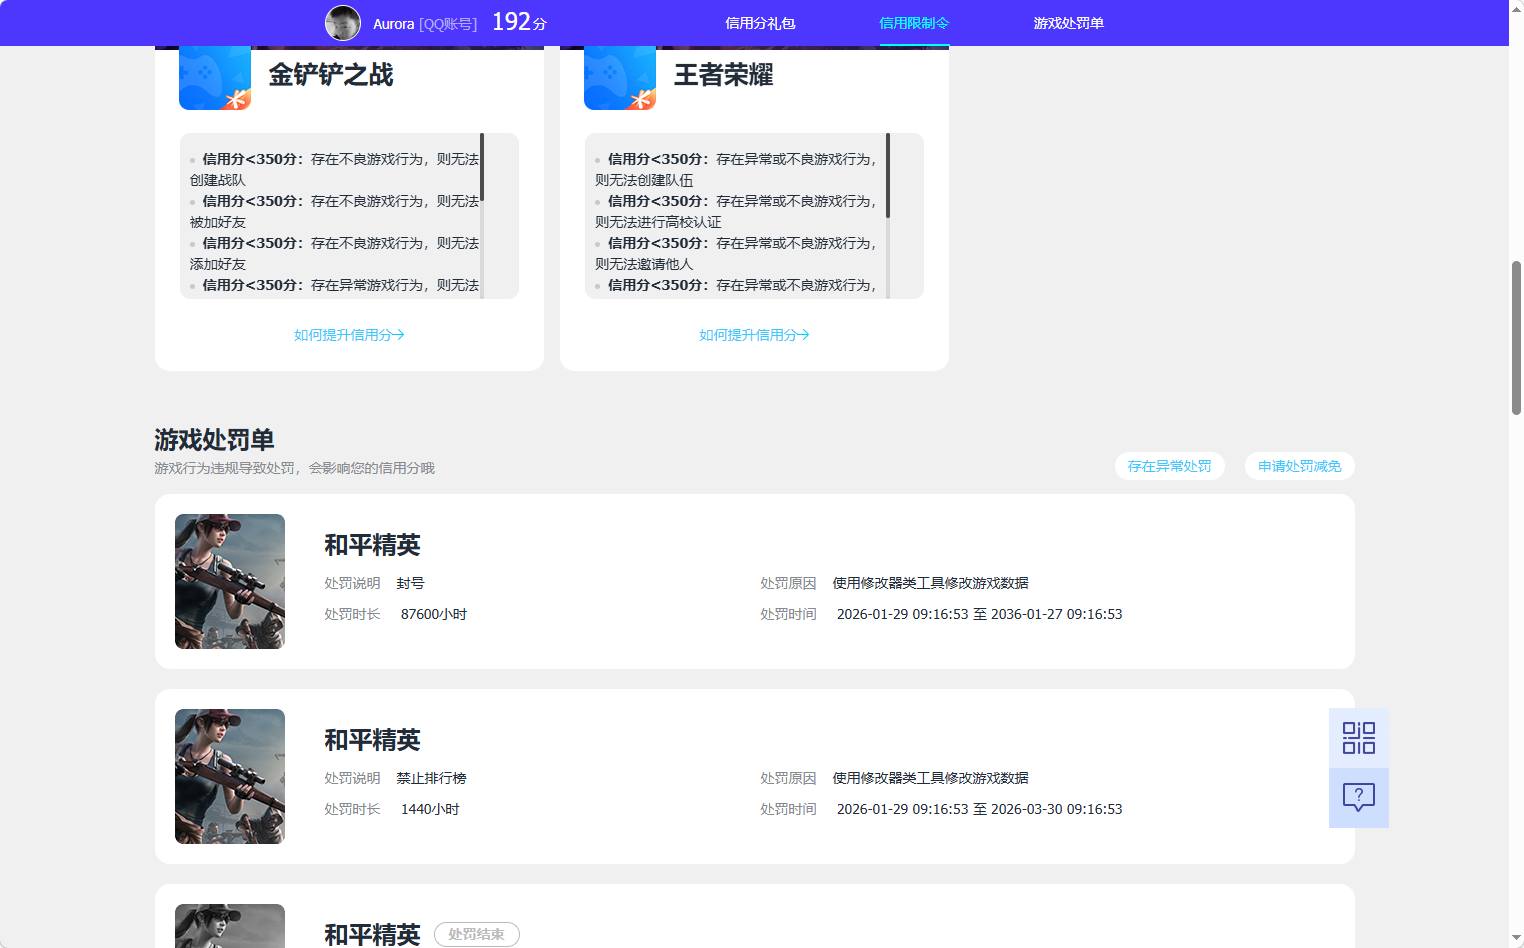Open 如何提升信用分 link under 金铲铲之战
This screenshot has width=1524, height=948.
(x=348, y=335)
